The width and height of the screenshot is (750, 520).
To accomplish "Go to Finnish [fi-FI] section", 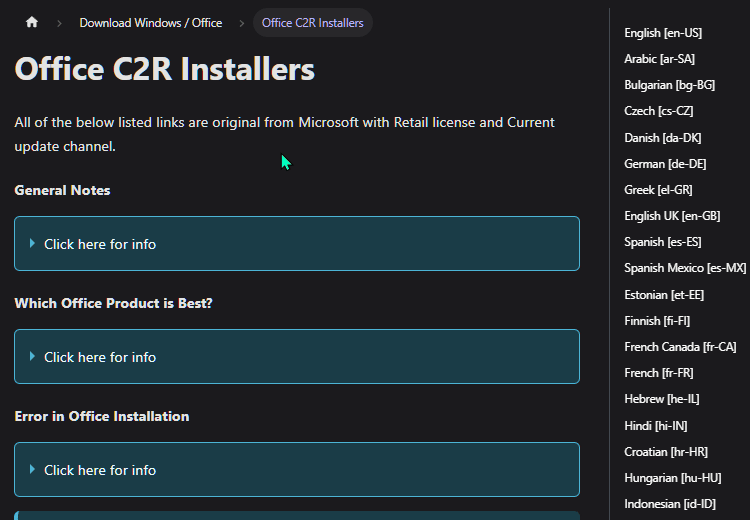I will click(x=657, y=321).
